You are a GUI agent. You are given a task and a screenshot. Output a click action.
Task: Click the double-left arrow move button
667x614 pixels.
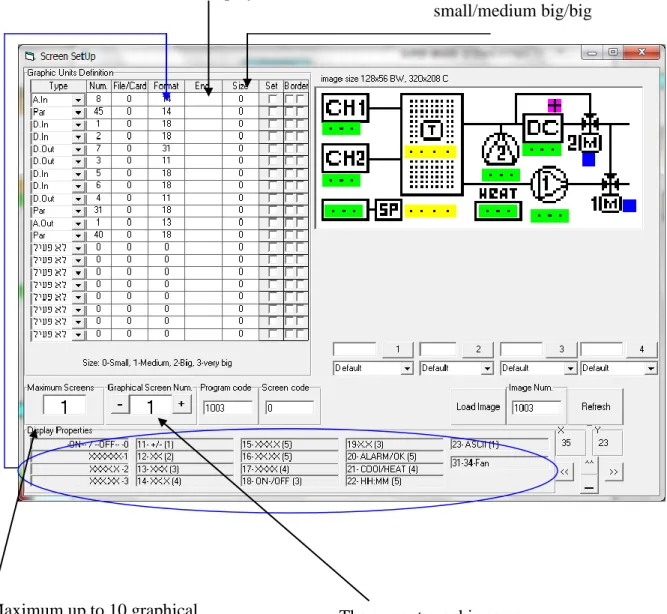point(564,472)
